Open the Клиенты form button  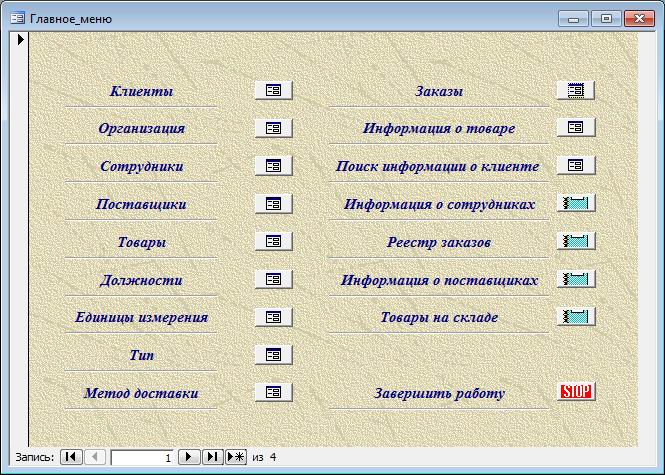pos(273,90)
